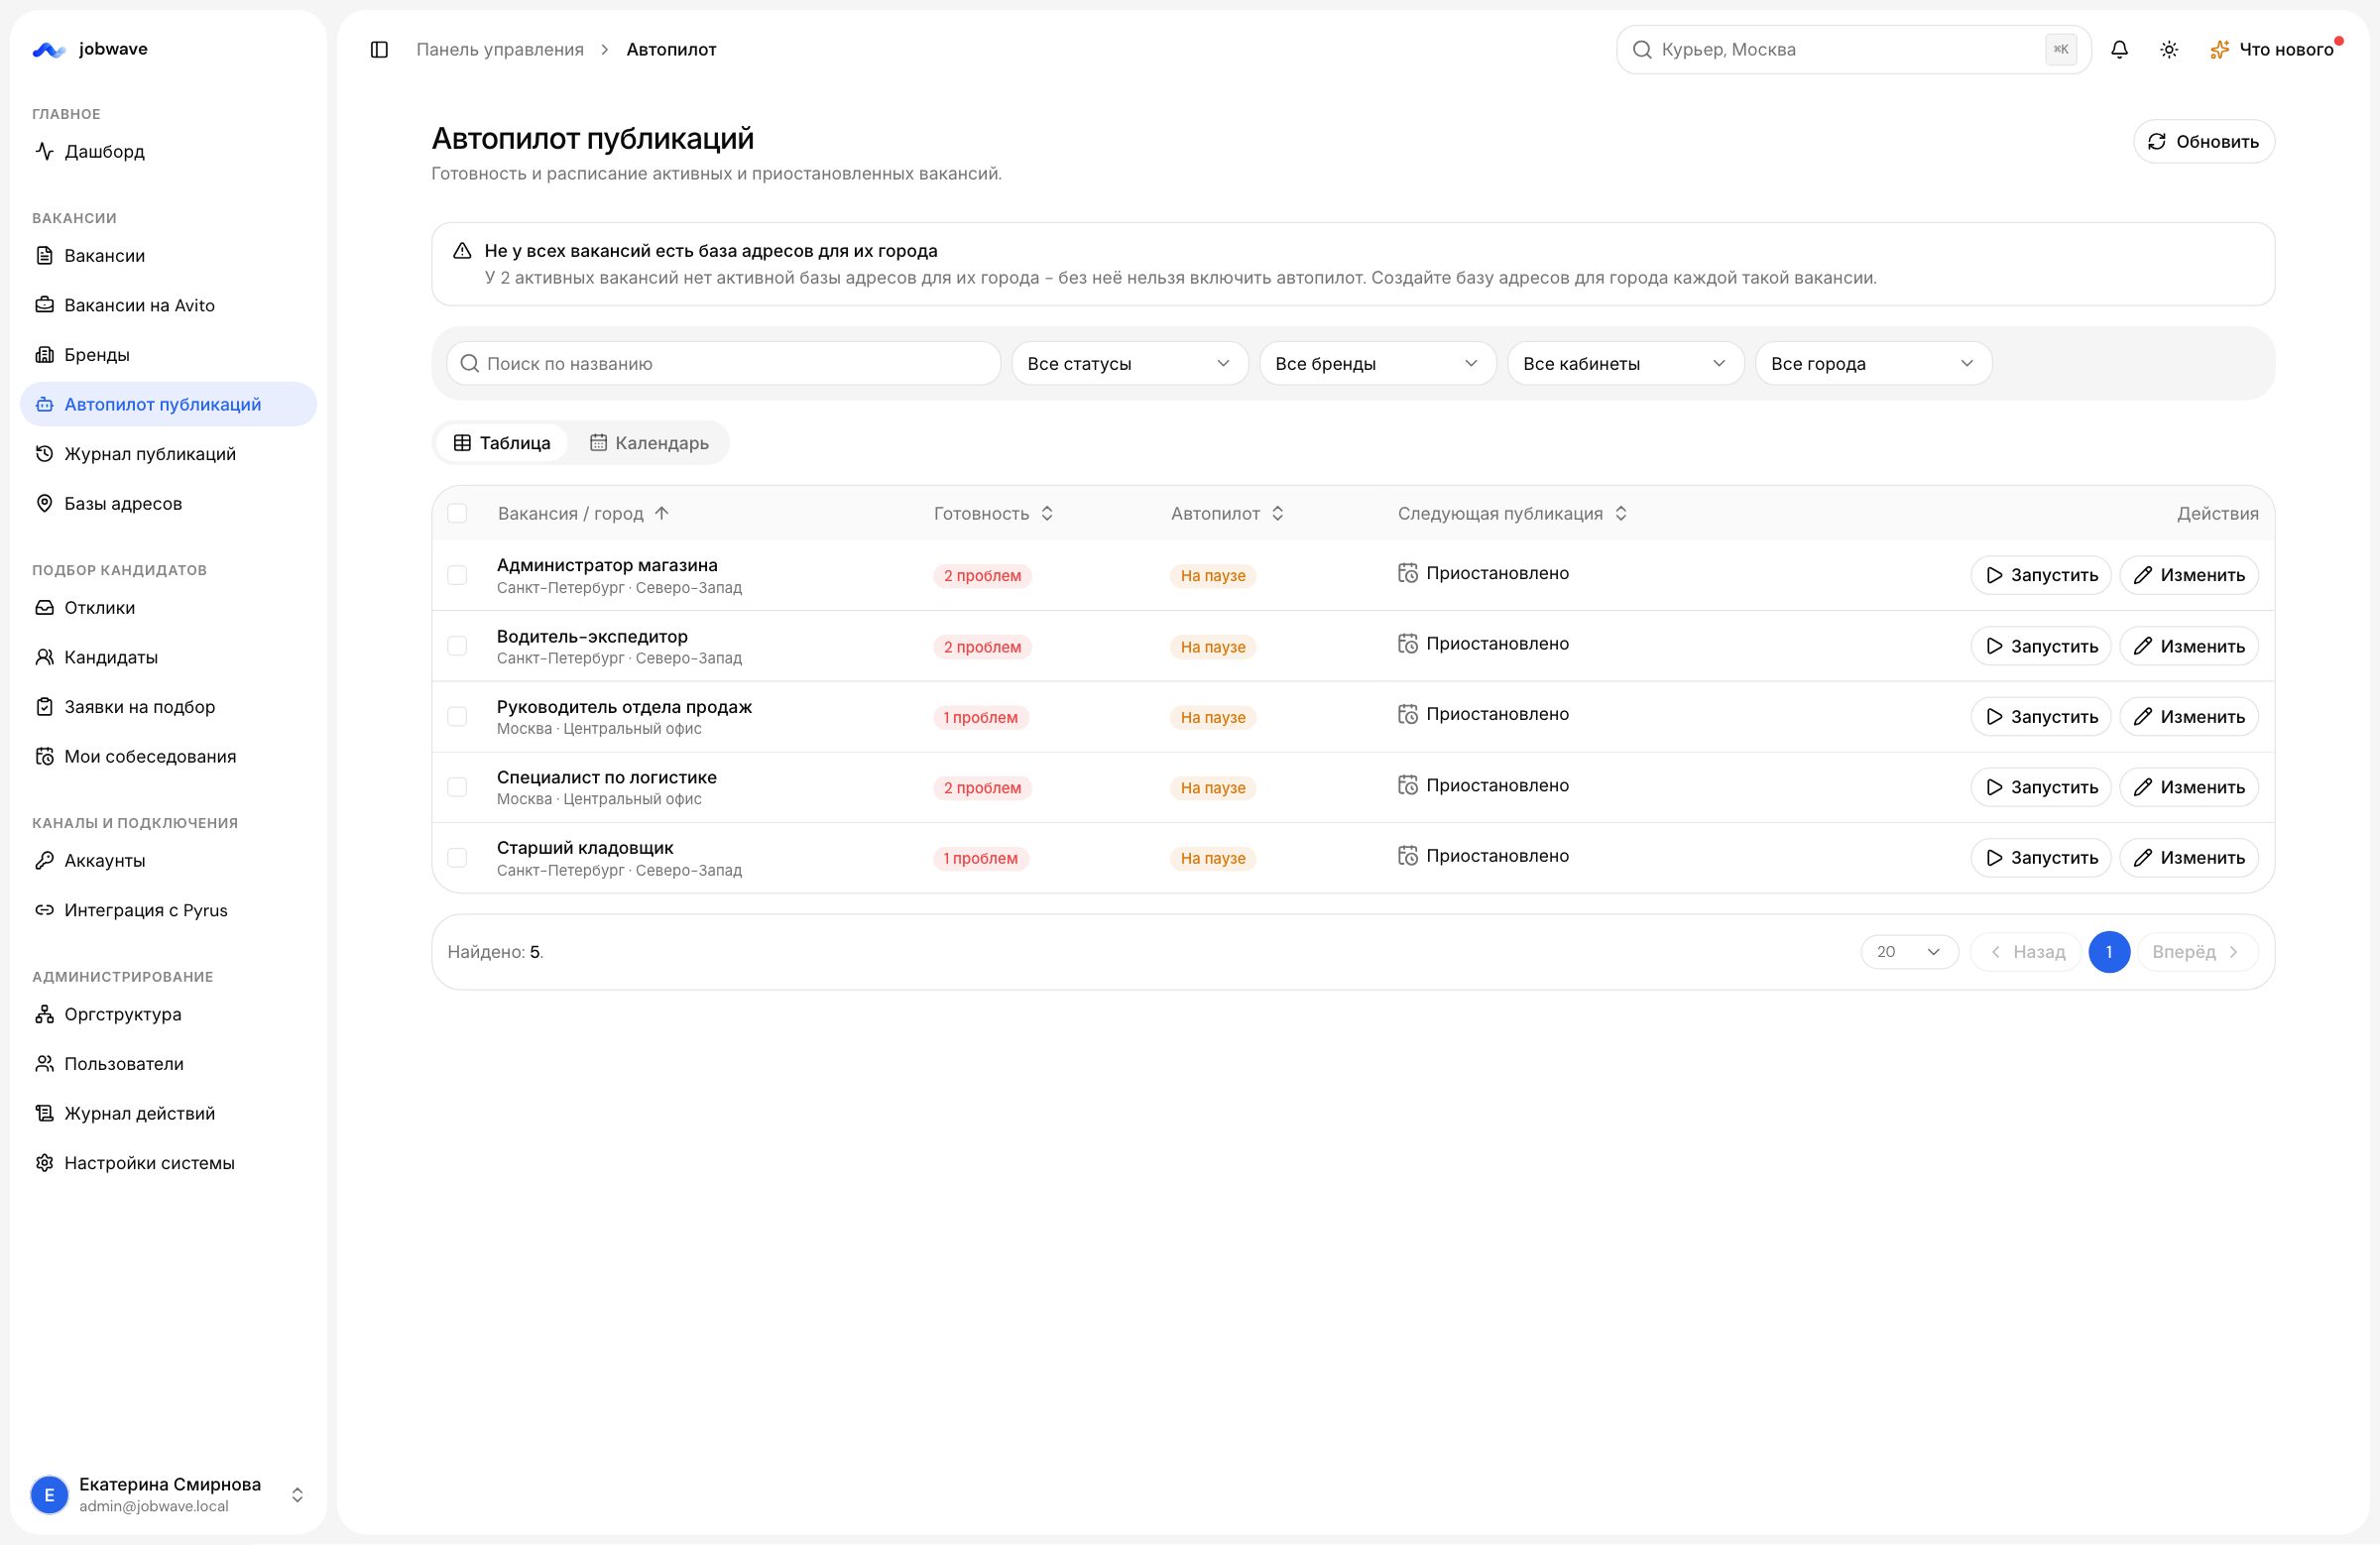Open Журнал публикаций
The image size is (2380, 1545).
click(168, 453)
